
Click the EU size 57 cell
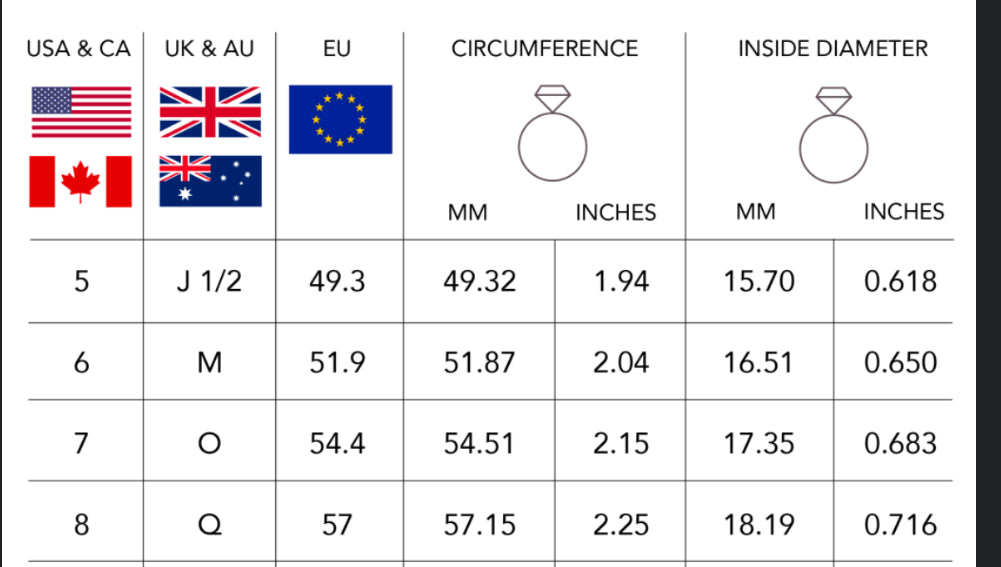[337, 524]
